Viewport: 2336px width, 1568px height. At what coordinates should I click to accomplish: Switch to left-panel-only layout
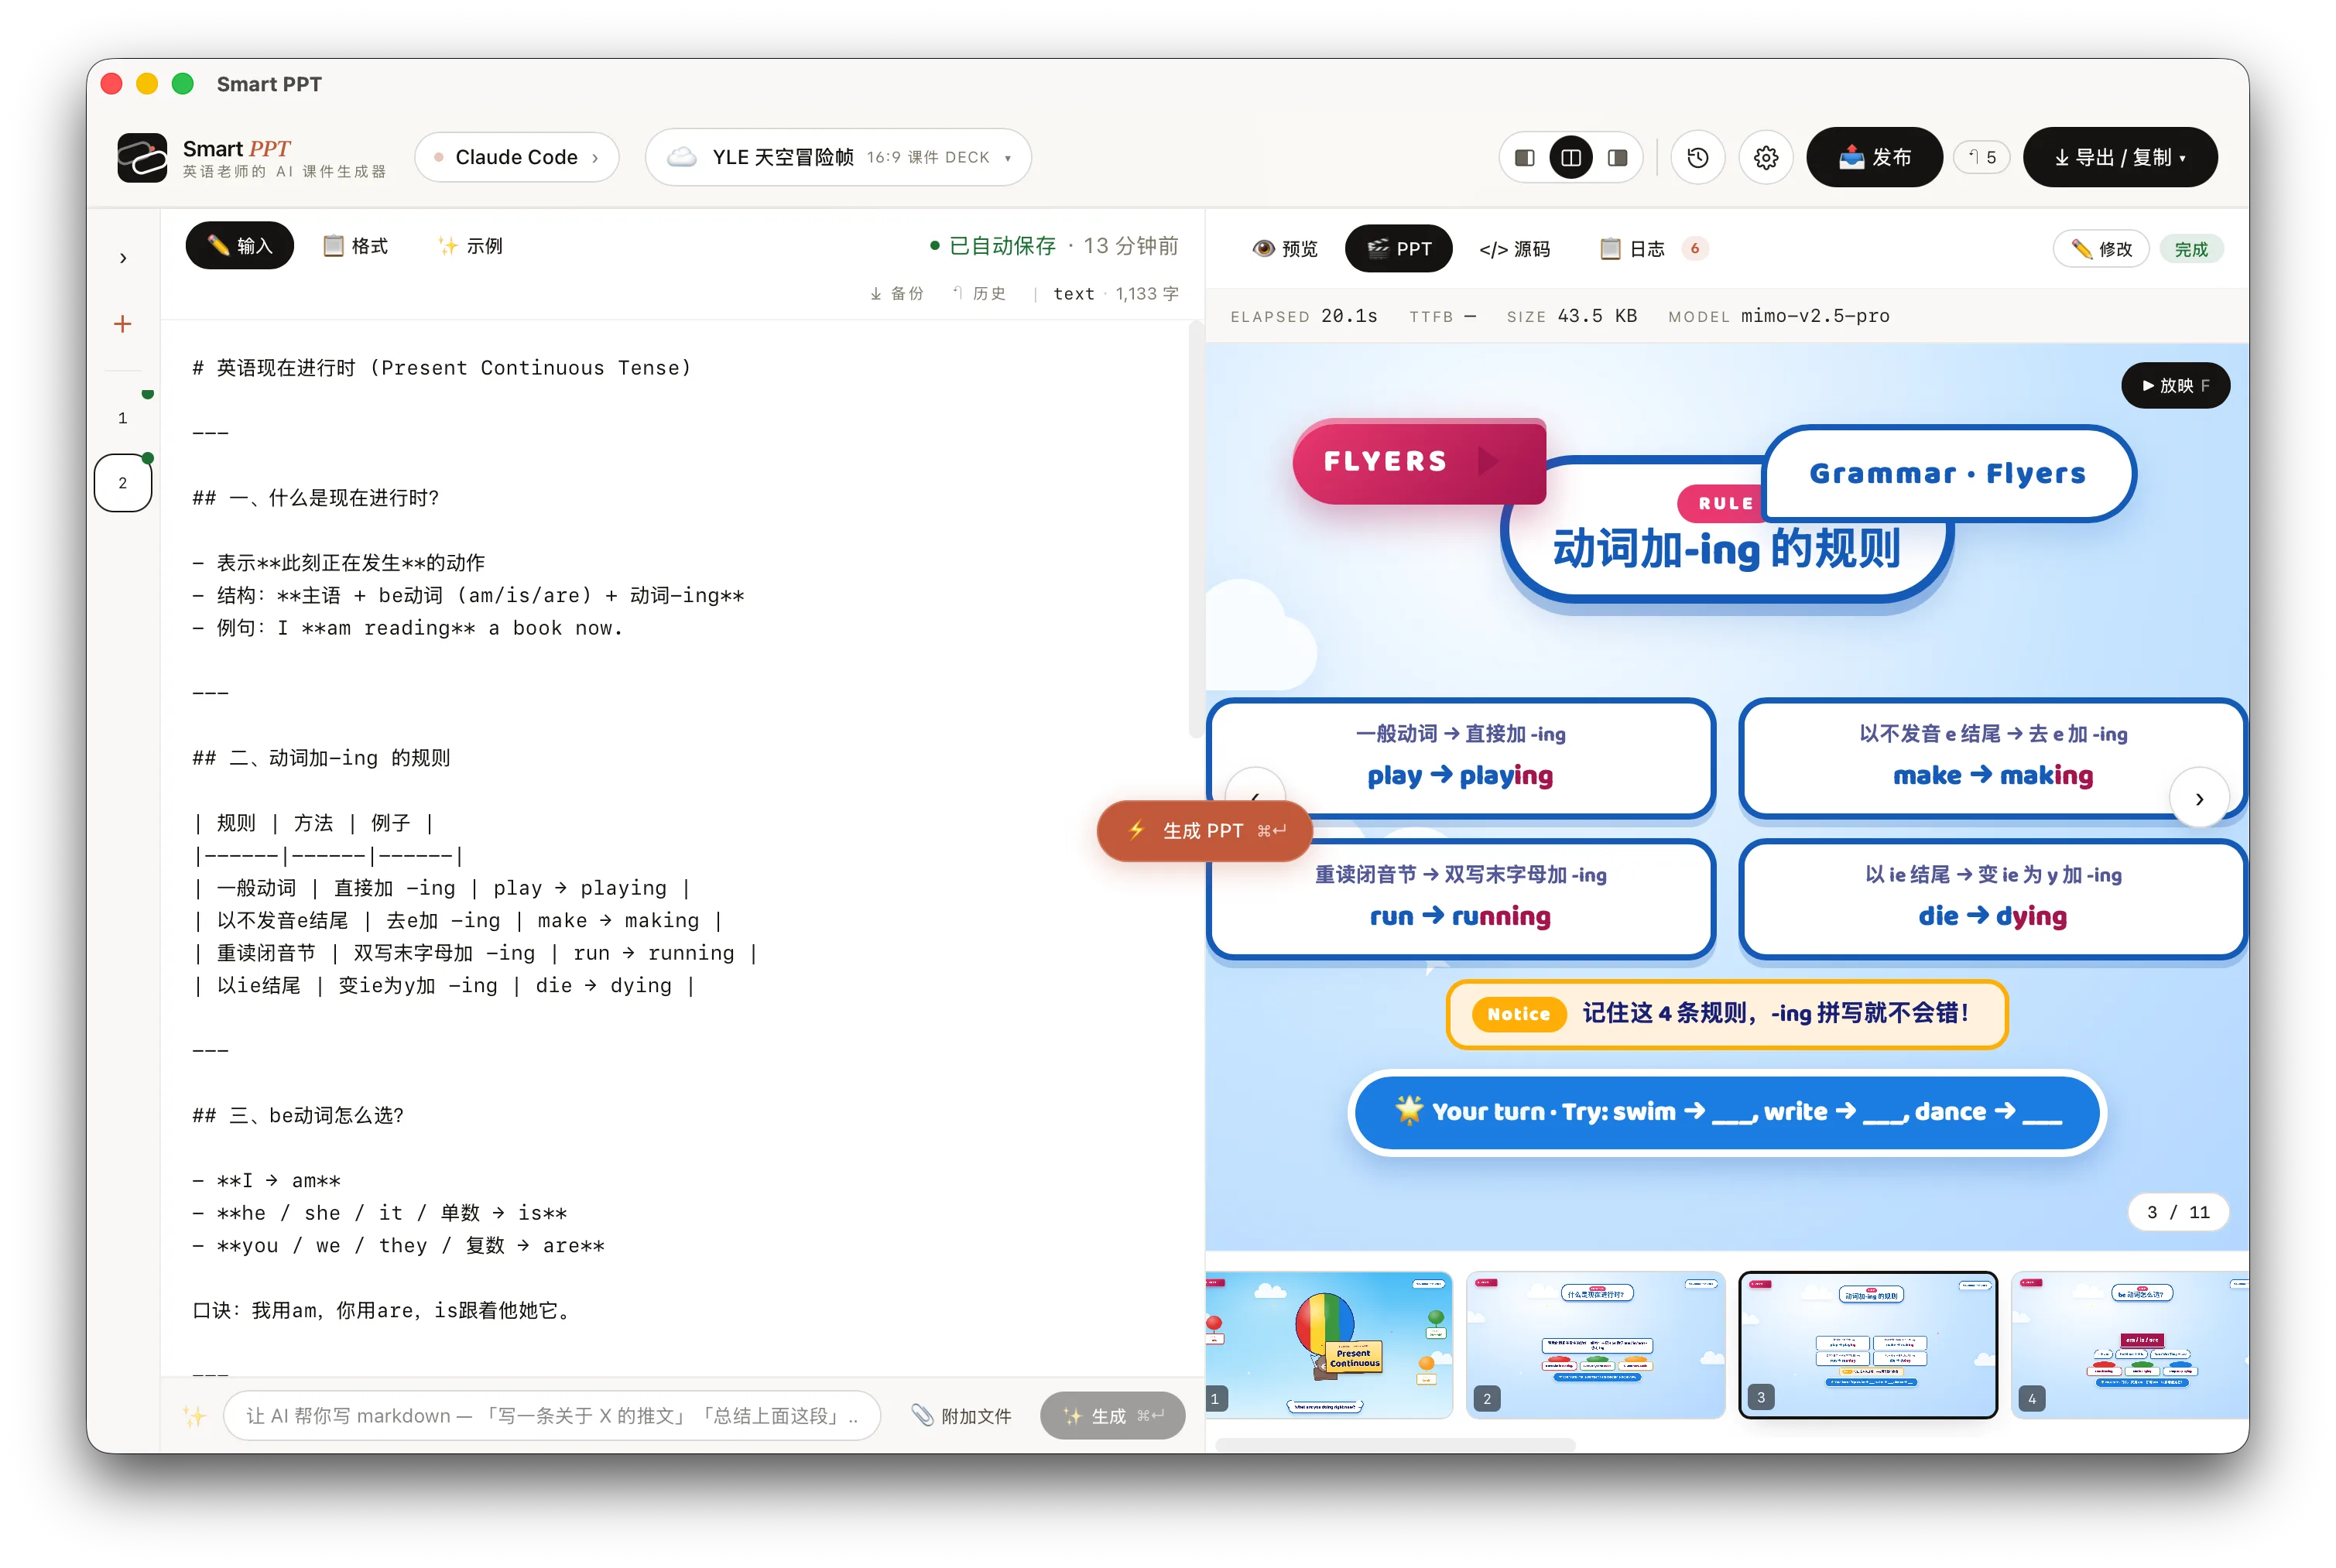pos(1524,157)
